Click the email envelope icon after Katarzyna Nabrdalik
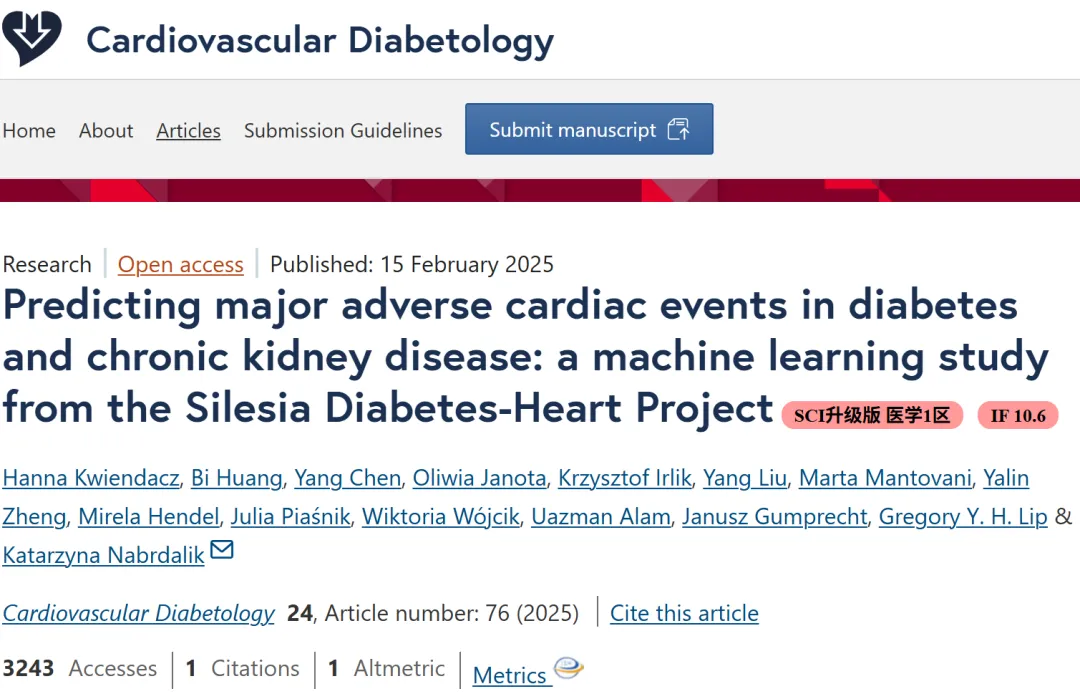The image size is (1080, 694). pos(222,549)
